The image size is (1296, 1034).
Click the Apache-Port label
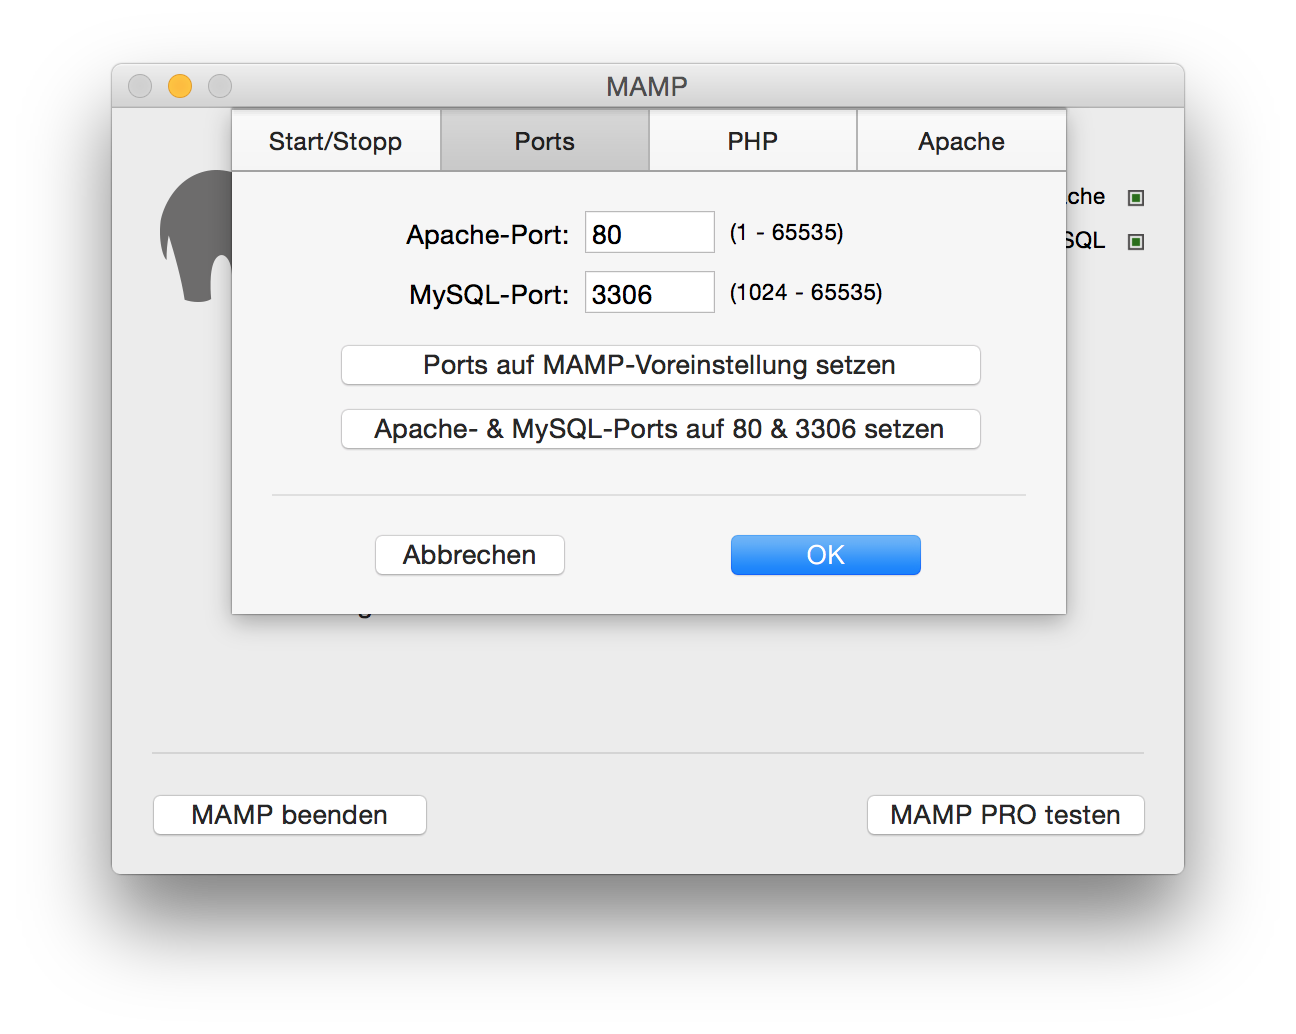click(x=488, y=235)
